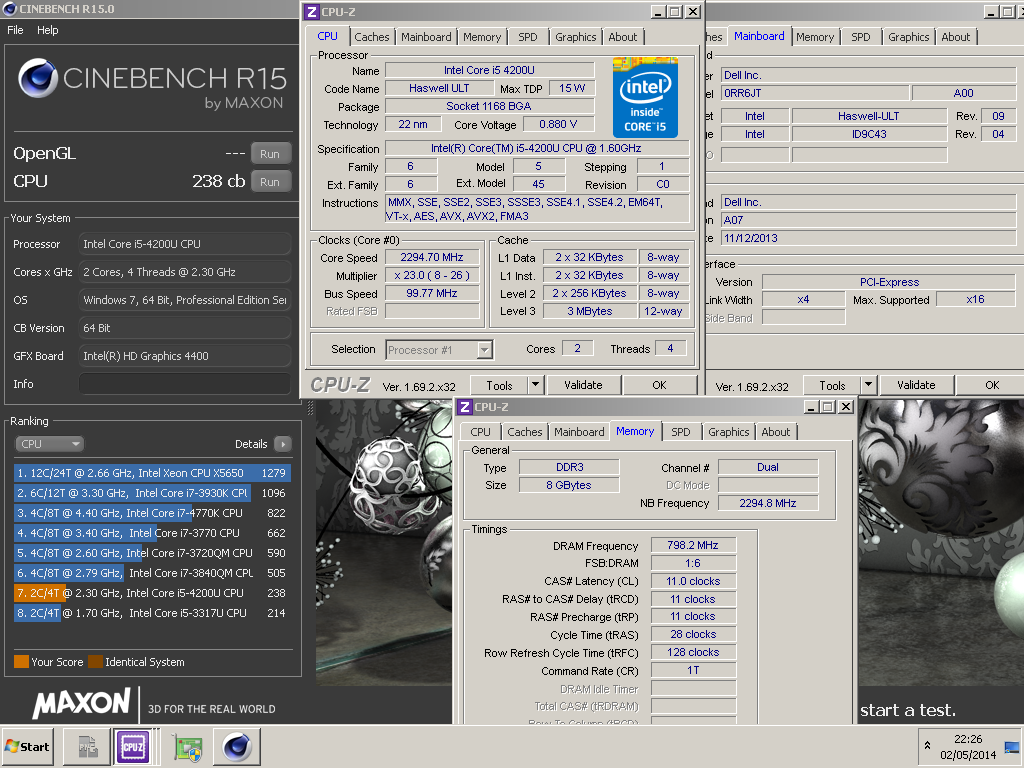Click the Intel Core i5 logo badge
The image size is (1024, 768).
click(645, 97)
